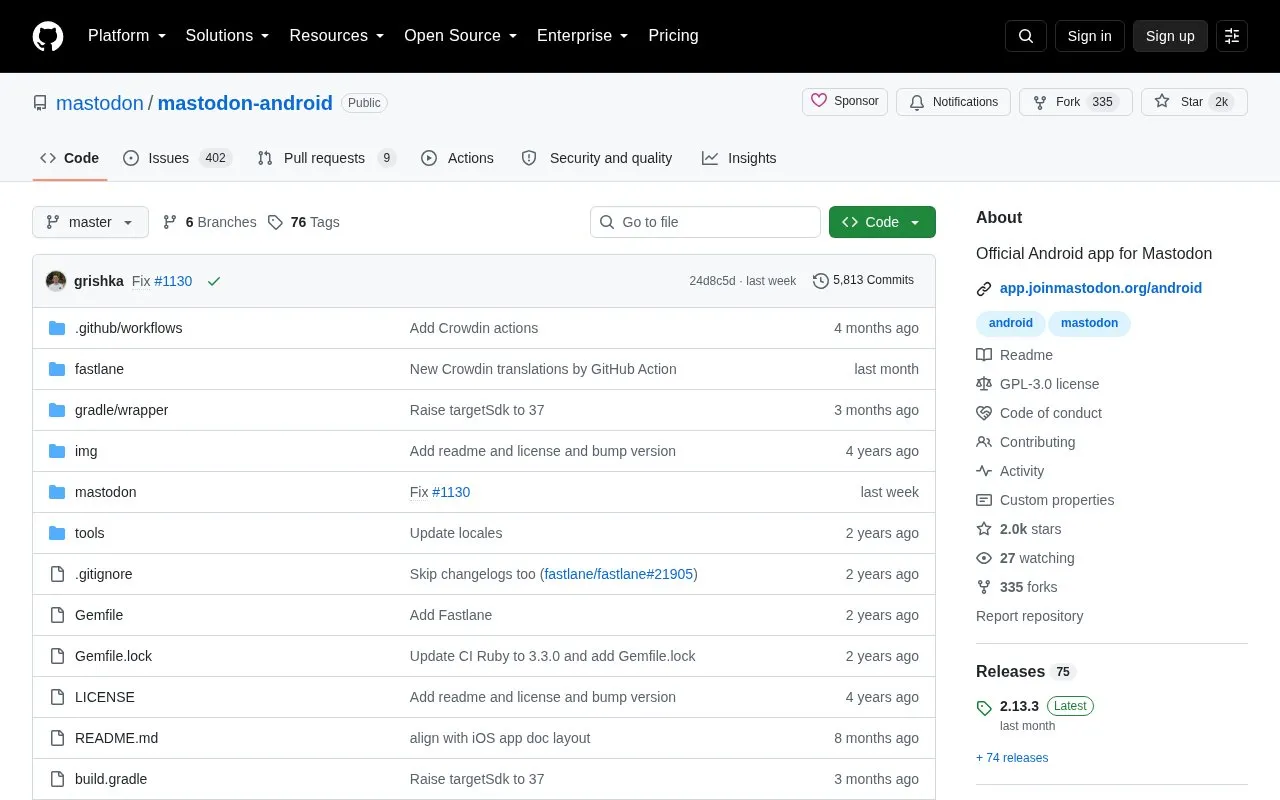
Task: Fork the mastodon-android repository
Action: tap(1075, 102)
